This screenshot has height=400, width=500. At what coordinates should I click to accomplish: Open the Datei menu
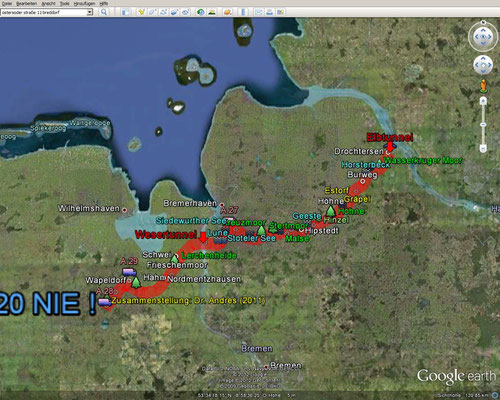(x=7, y=3)
